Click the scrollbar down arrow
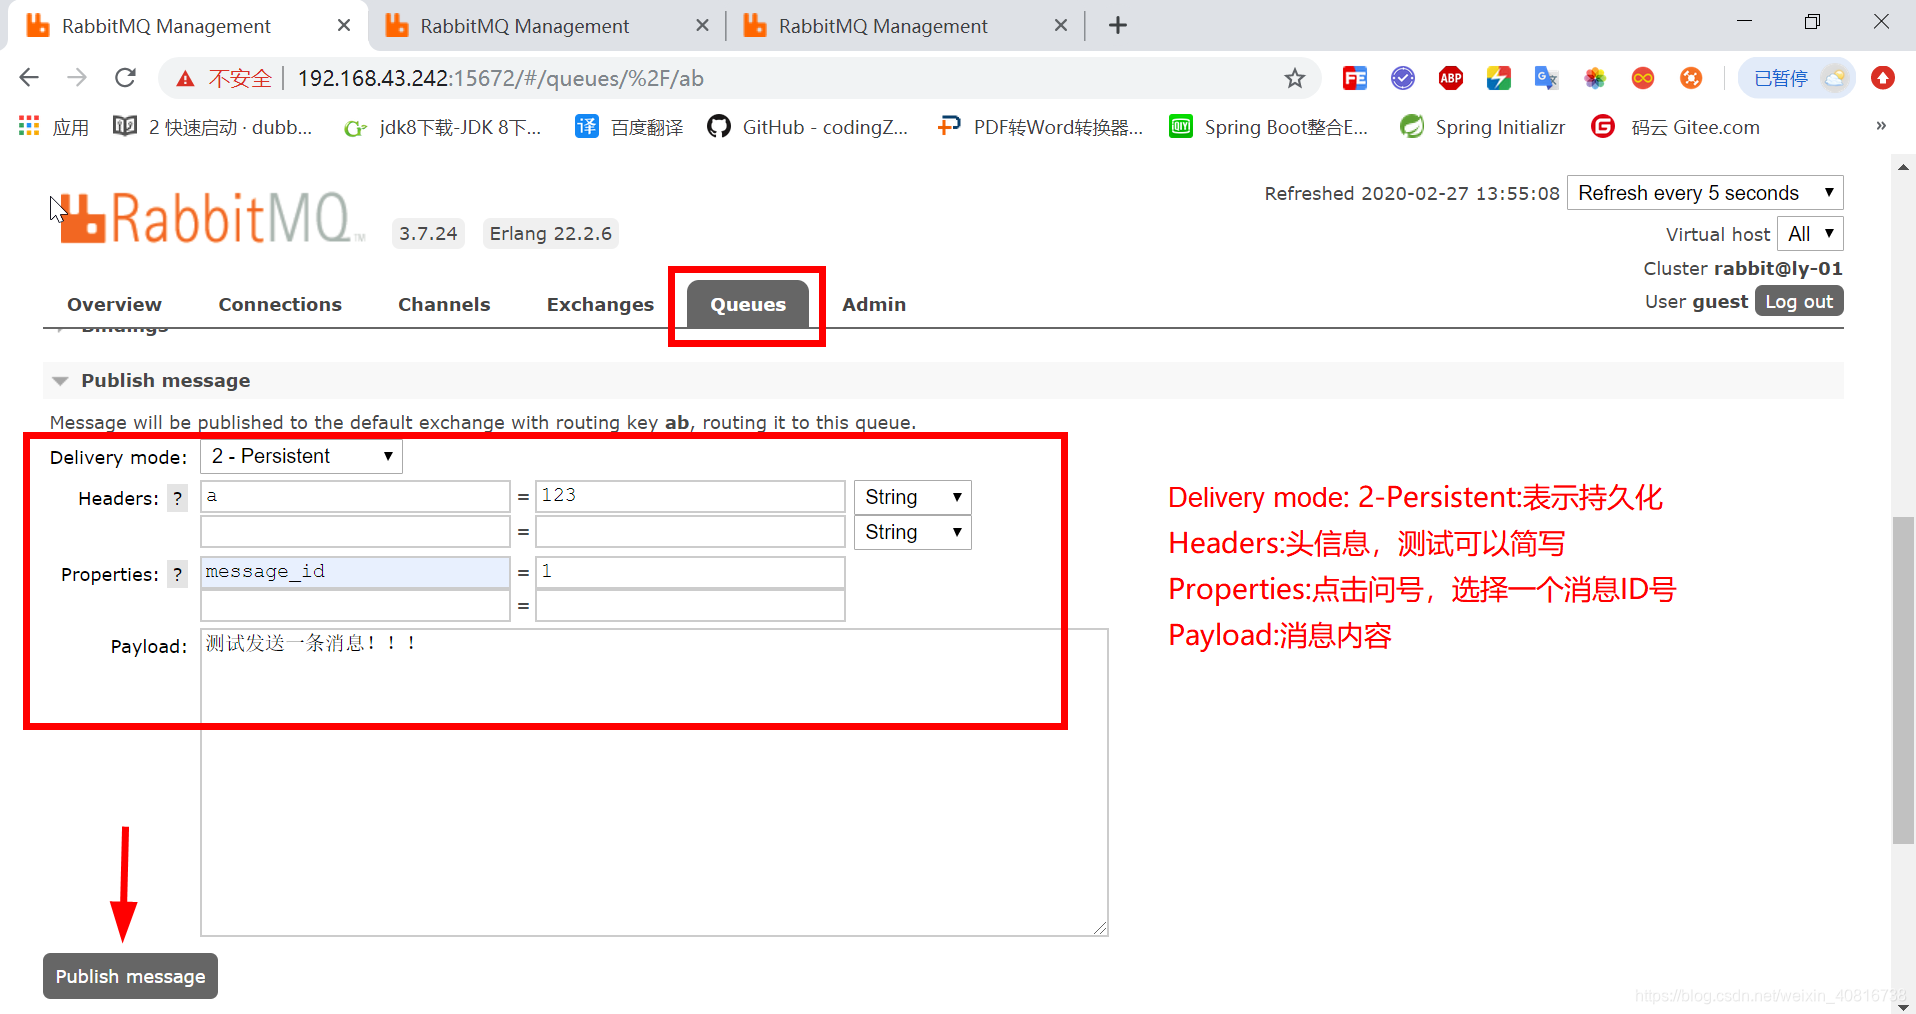Image resolution: width=1916 pixels, height=1014 pixels. click(1903, 1005)
